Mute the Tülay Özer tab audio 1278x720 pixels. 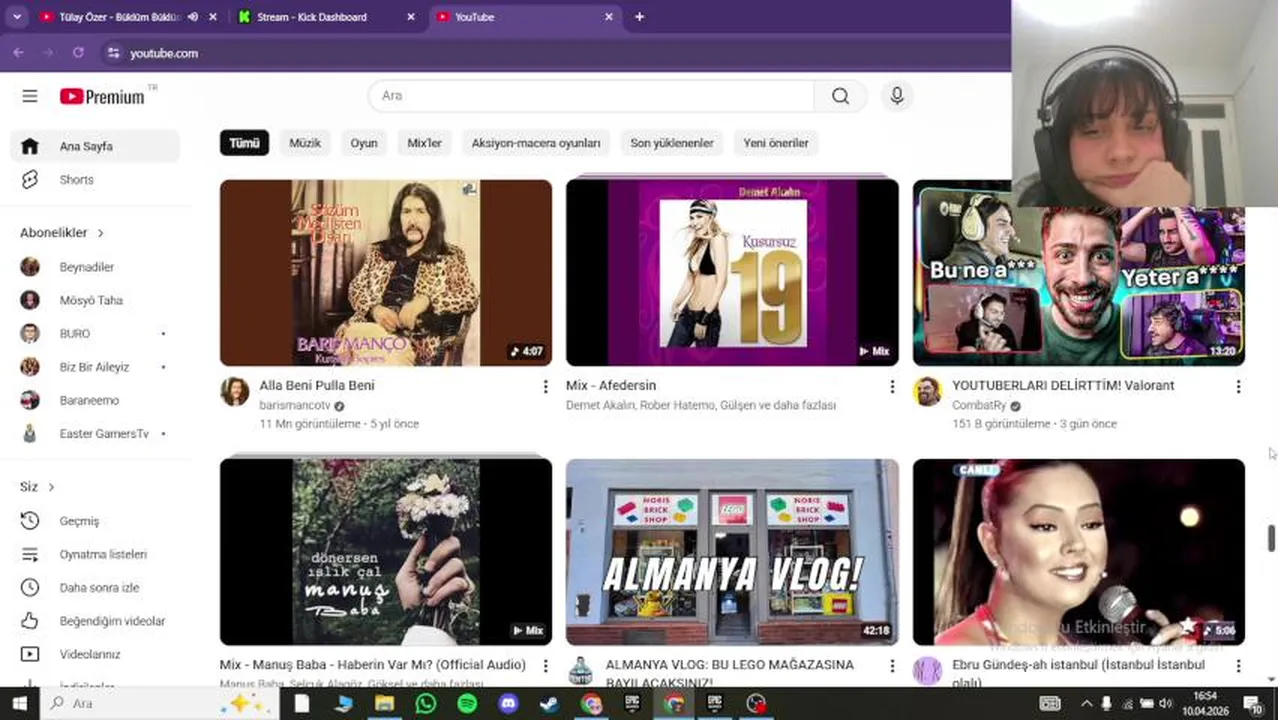click(193, 17)
